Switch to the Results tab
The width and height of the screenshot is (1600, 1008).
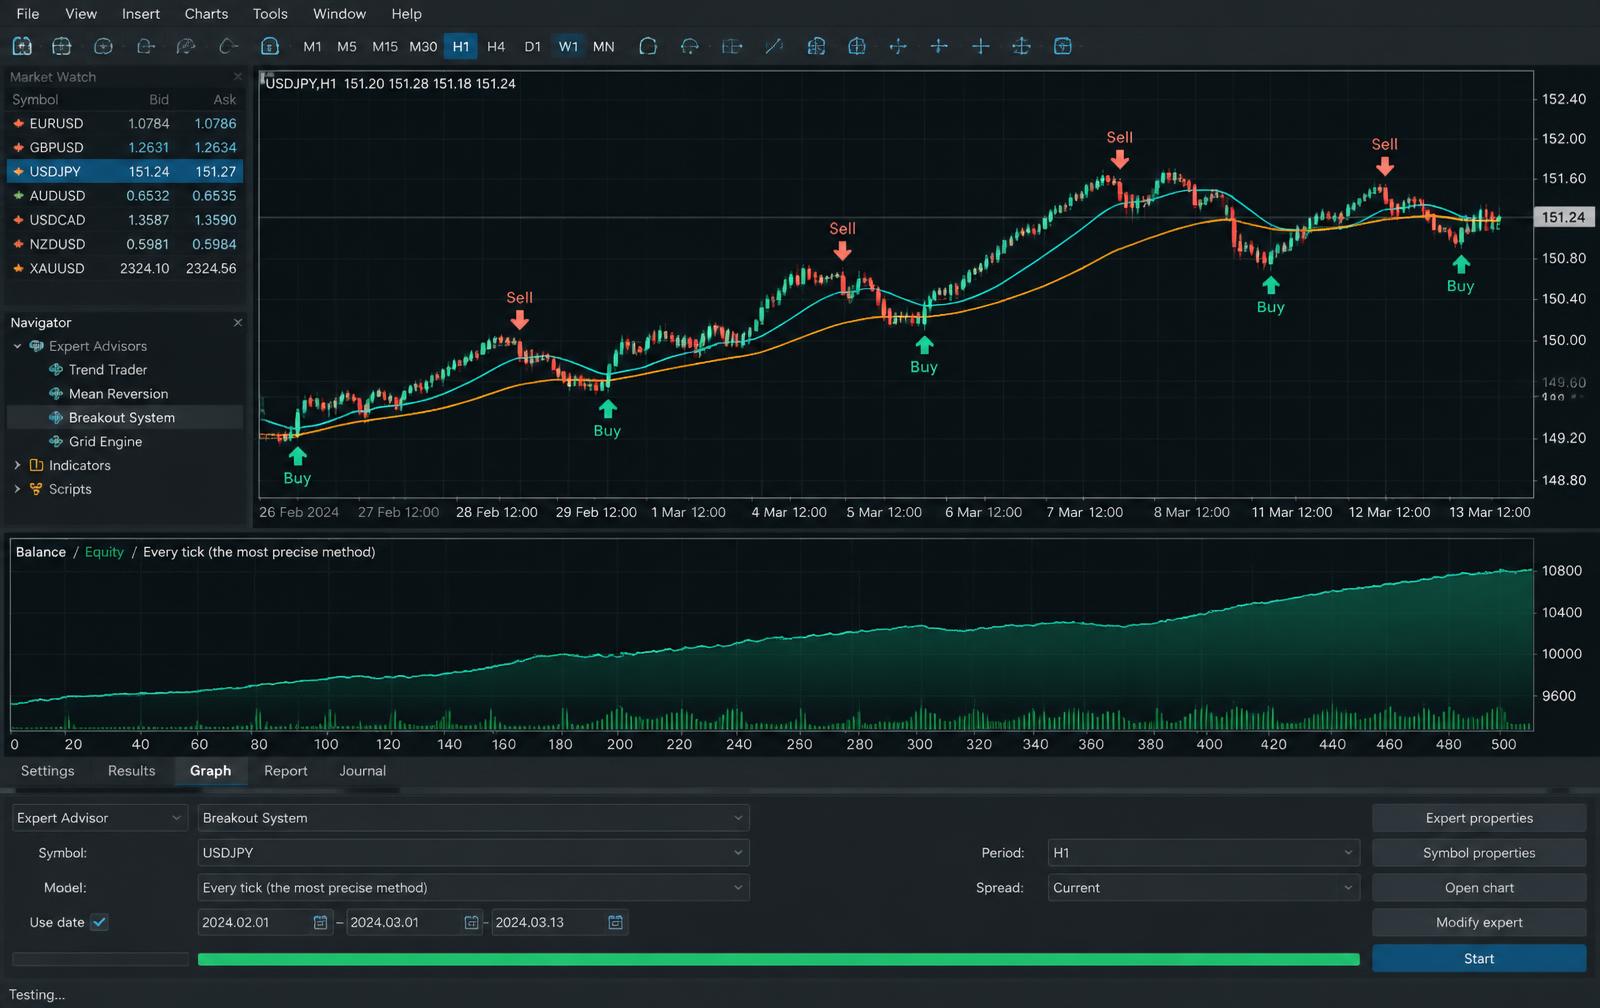[x=131, y=771]
